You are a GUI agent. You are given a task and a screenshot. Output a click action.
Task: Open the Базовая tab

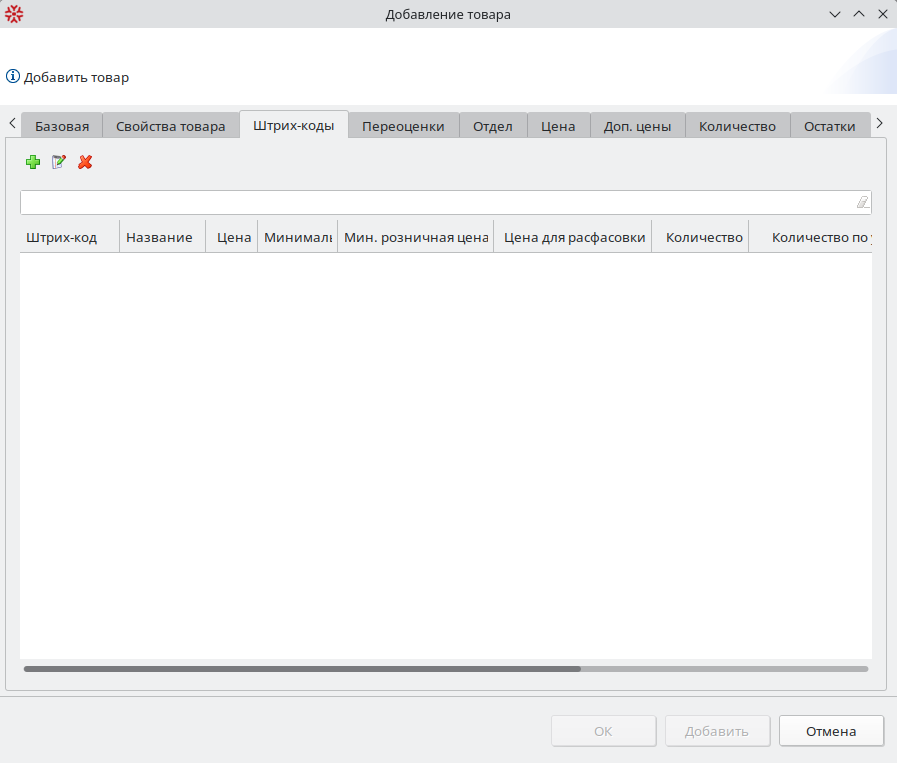tap(62, 126)
